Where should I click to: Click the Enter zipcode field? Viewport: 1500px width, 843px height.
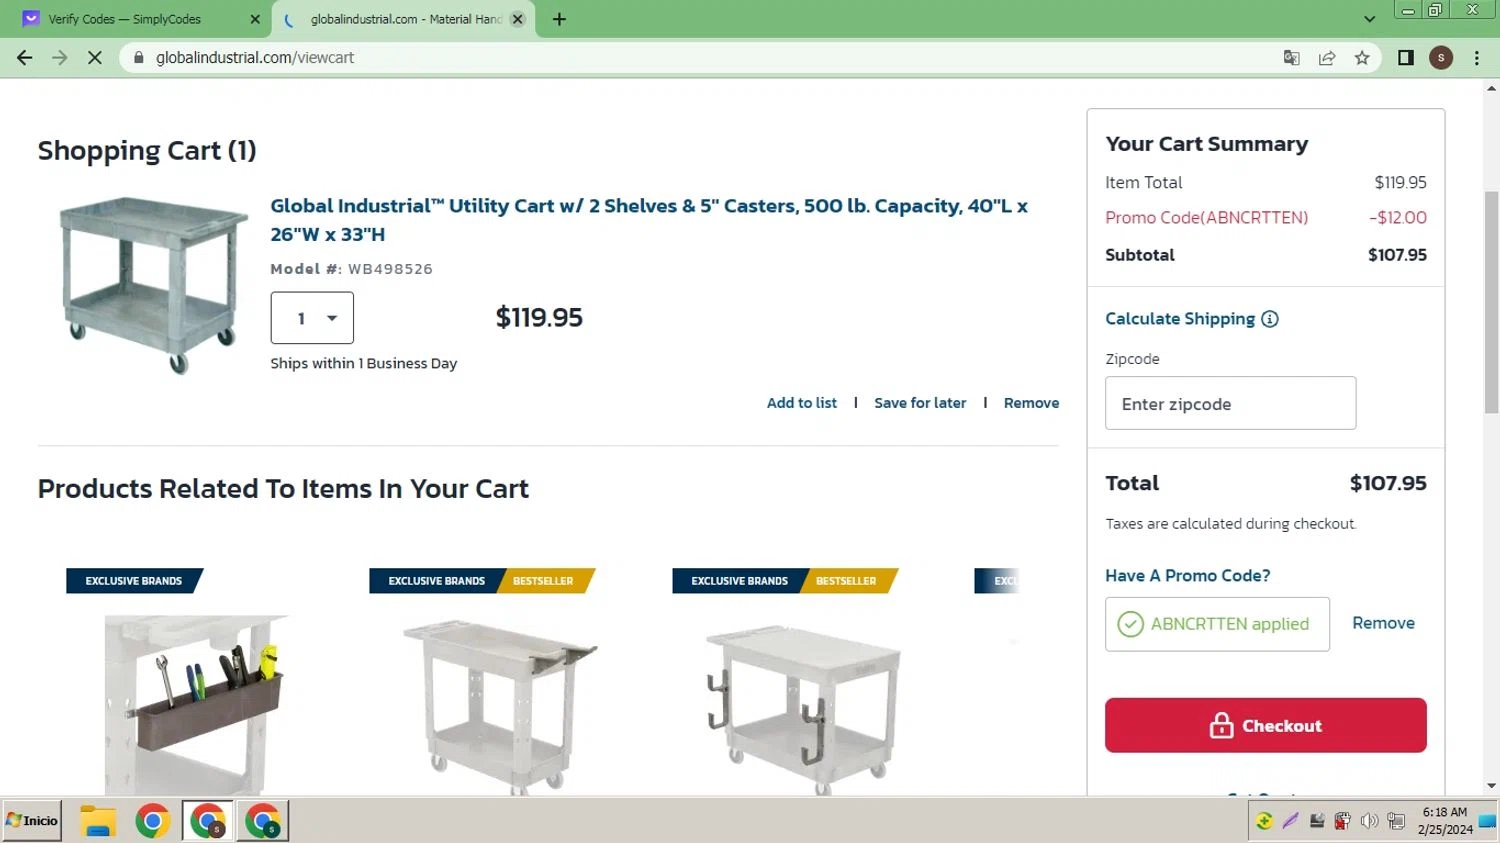tap(1230, 404)
